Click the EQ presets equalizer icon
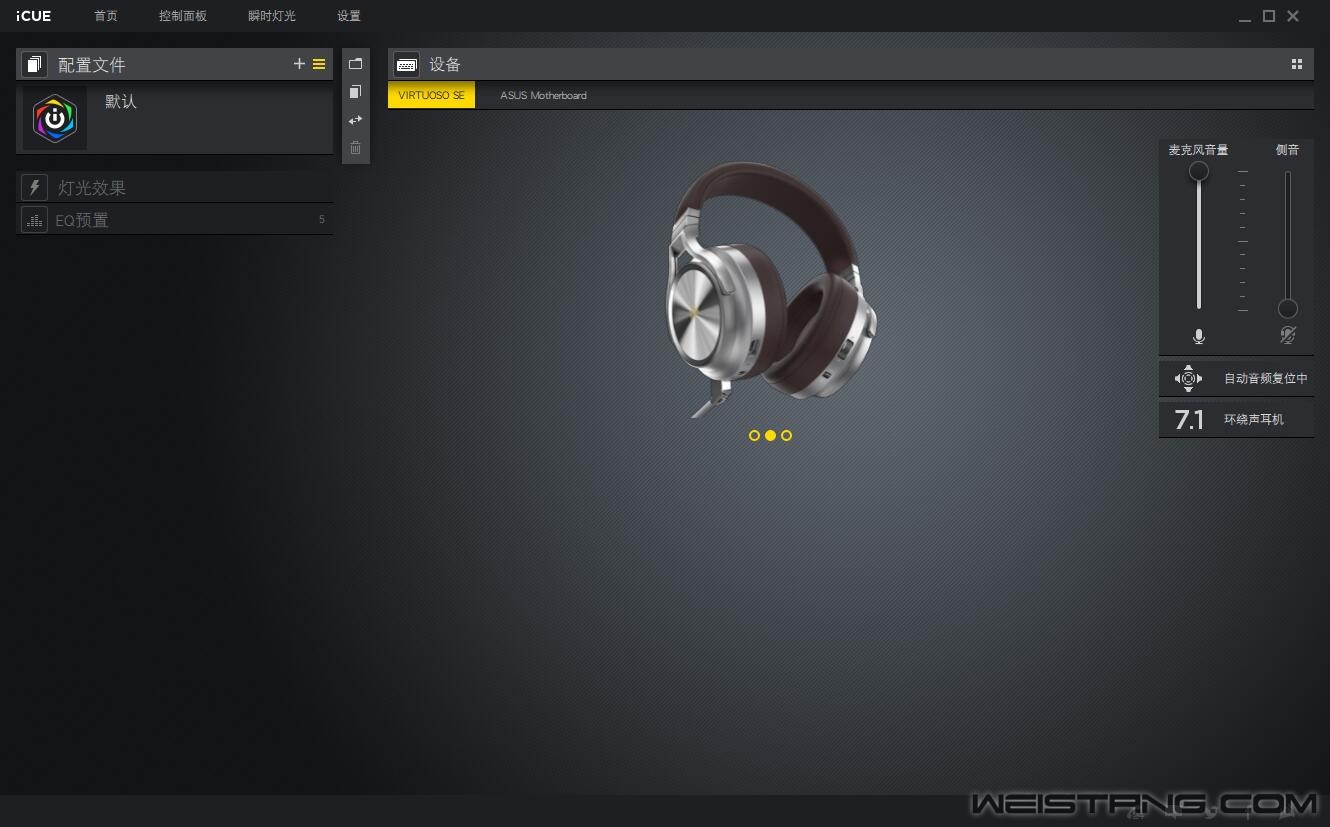This screenshot has width=1330, height=827. [x=35, y=219]
